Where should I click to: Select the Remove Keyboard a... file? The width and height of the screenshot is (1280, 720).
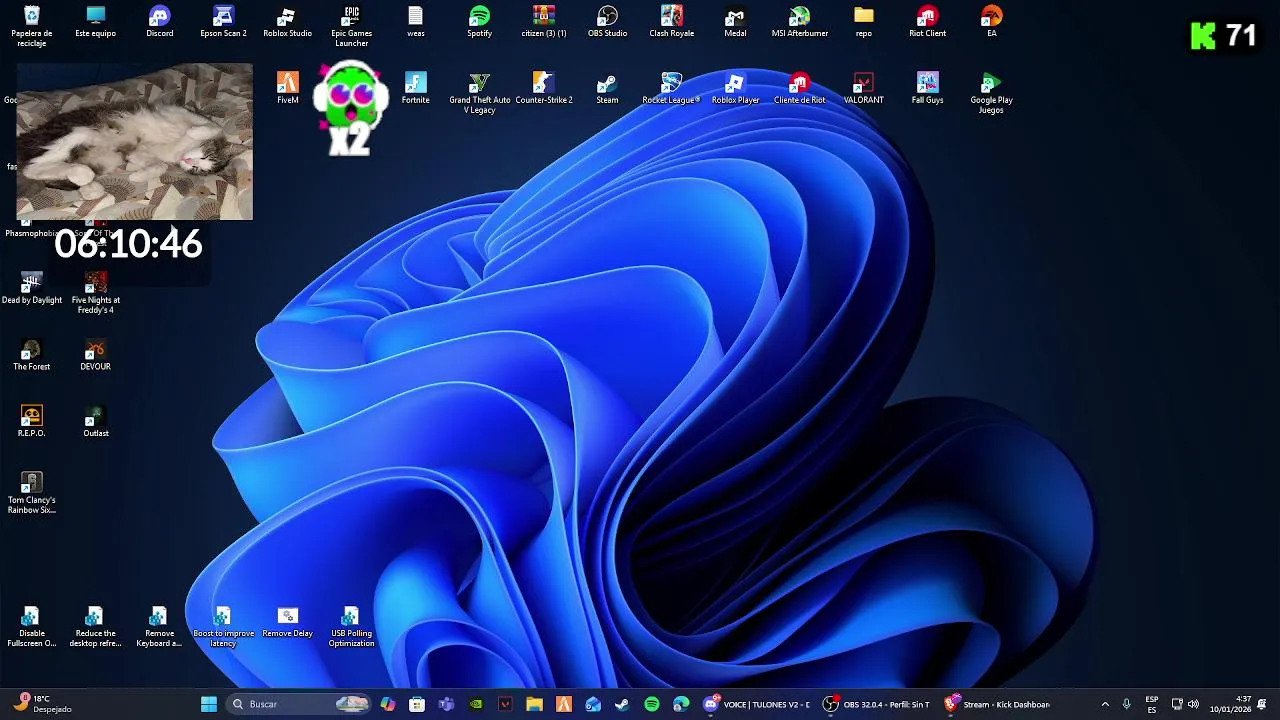tap(159, 627)
